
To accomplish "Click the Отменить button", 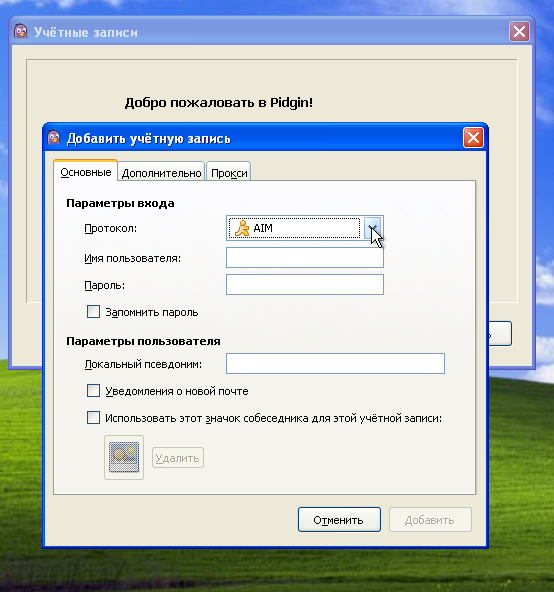I will tap(339, 520).
